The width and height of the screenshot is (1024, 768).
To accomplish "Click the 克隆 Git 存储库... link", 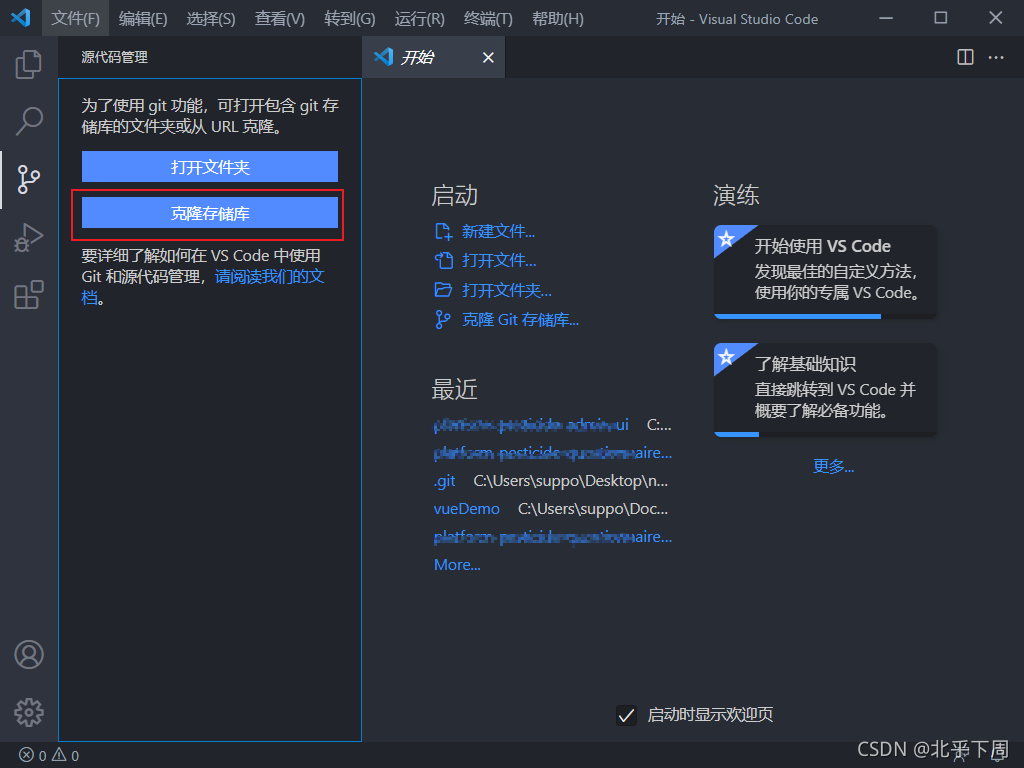I will coord(520,319).
